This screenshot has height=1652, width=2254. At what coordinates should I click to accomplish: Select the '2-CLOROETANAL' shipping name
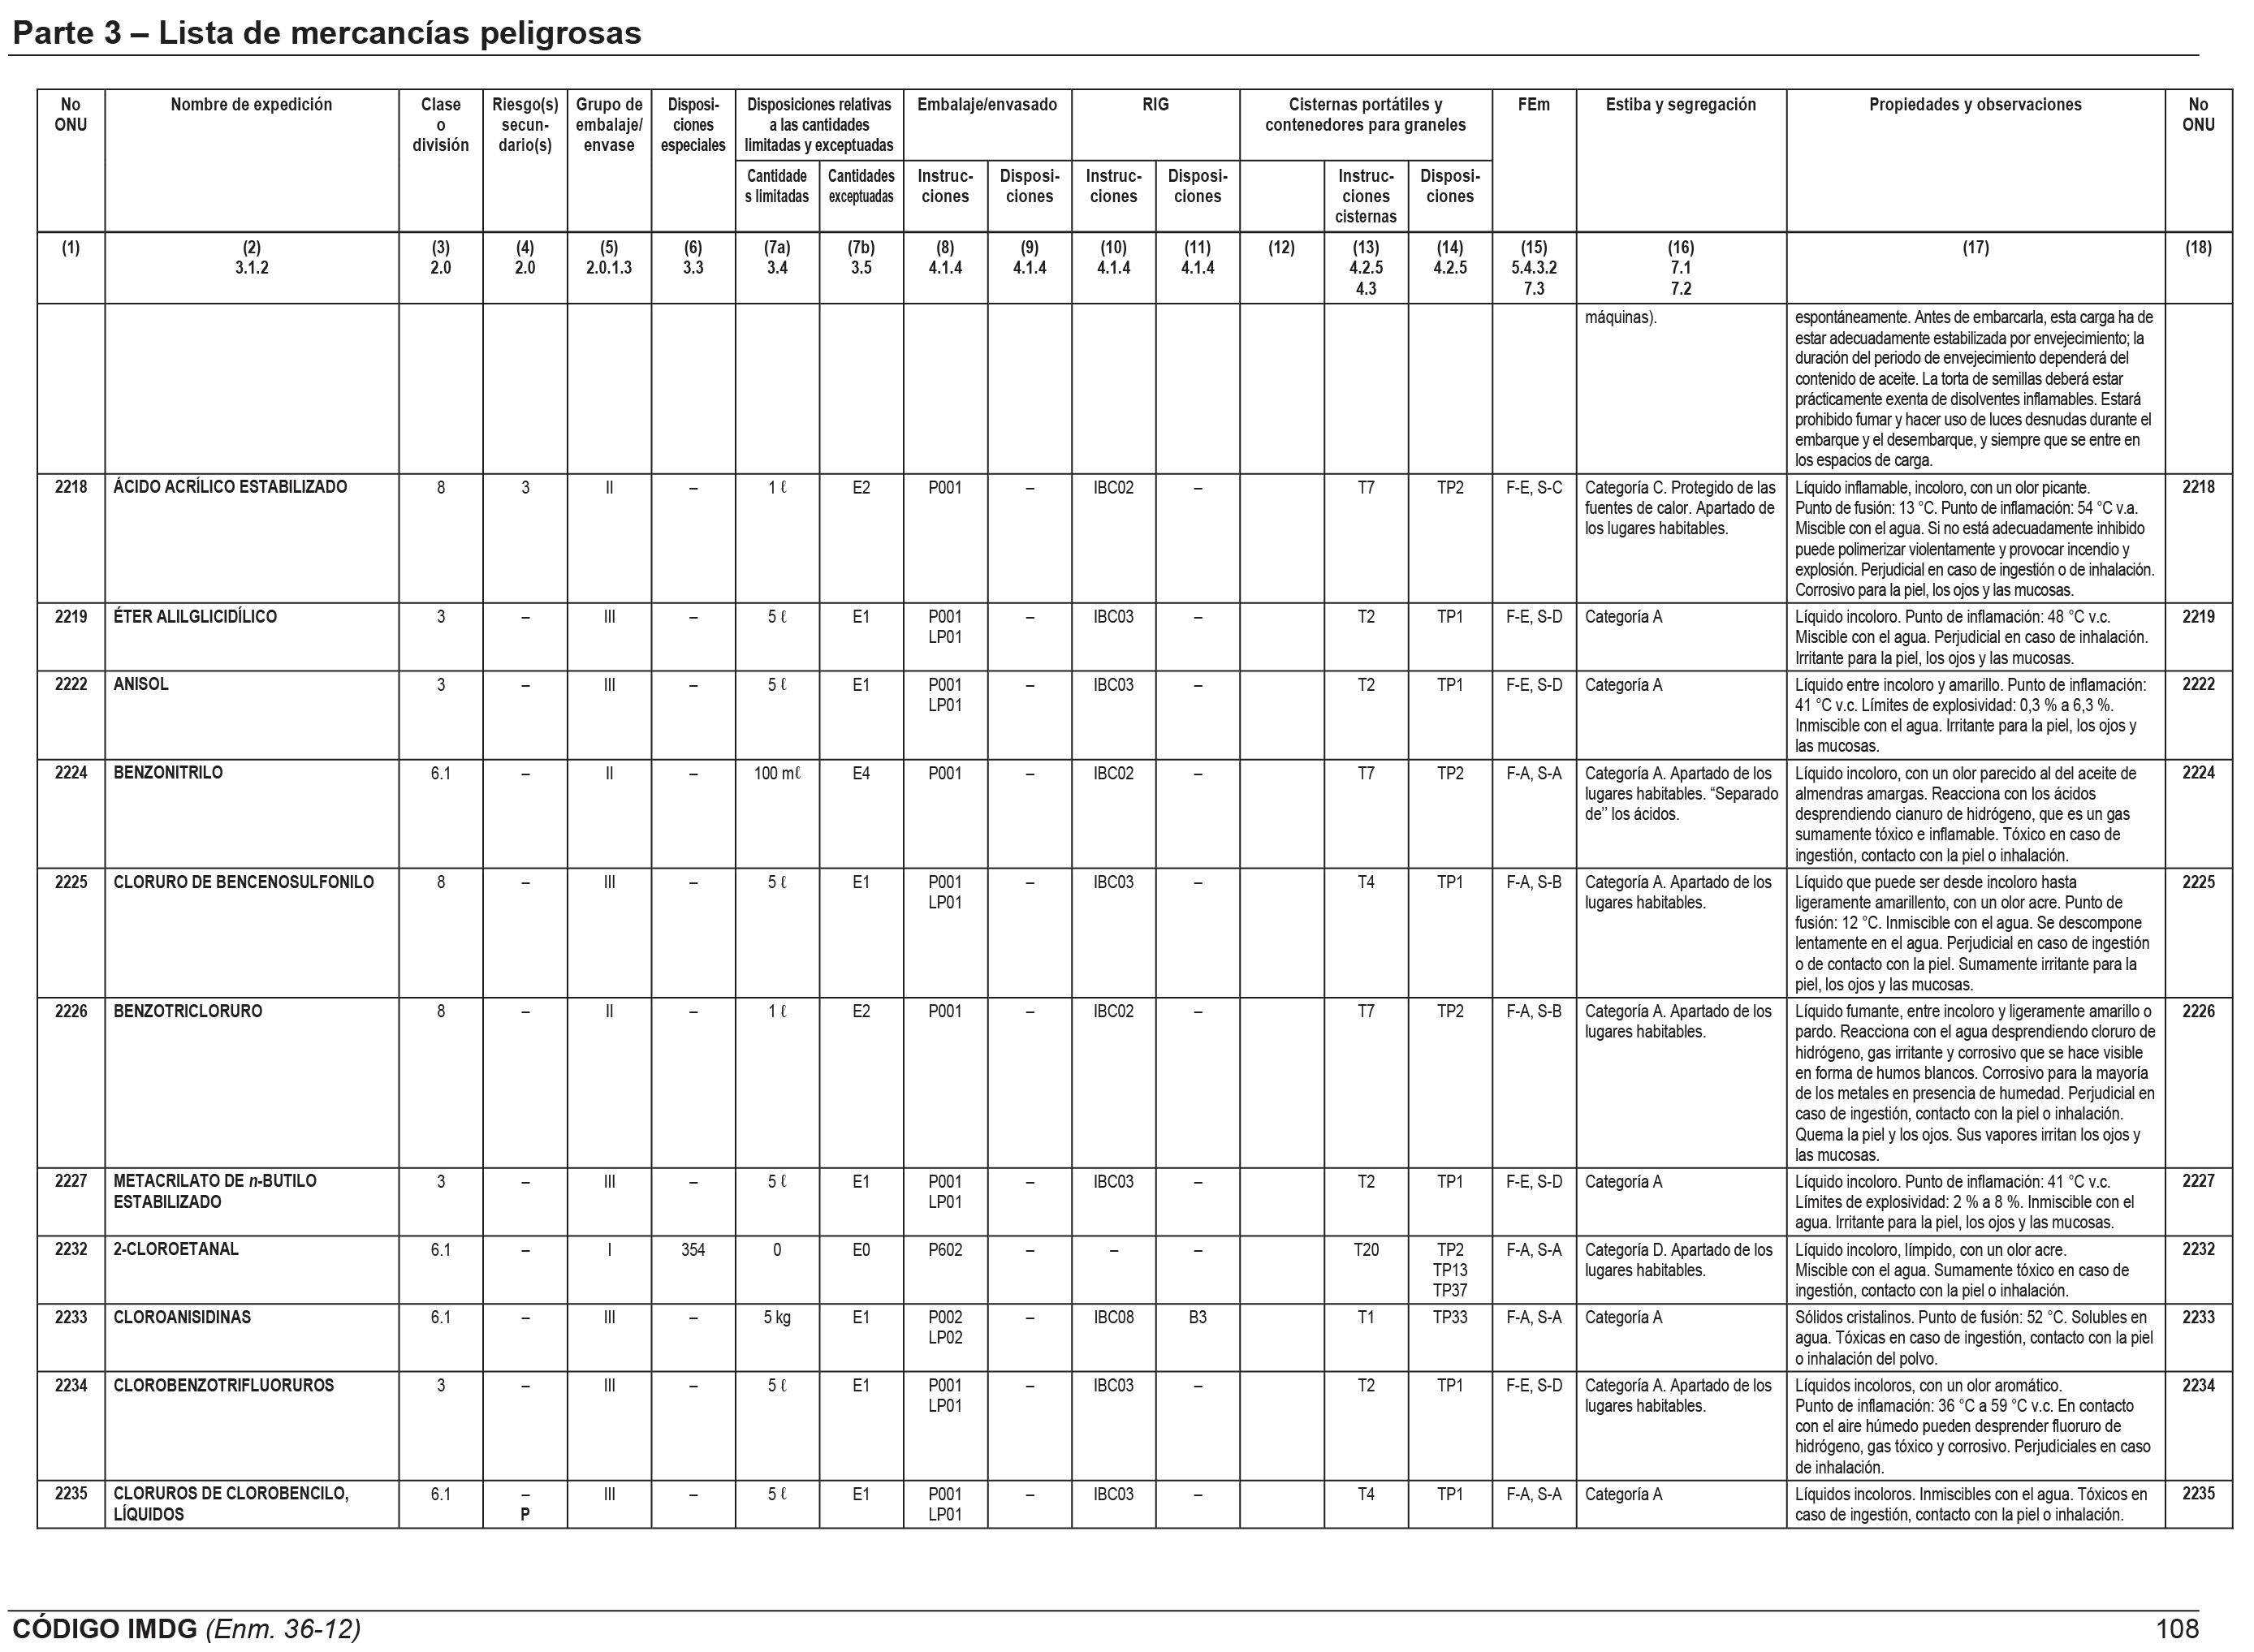tap(176, 1249)
